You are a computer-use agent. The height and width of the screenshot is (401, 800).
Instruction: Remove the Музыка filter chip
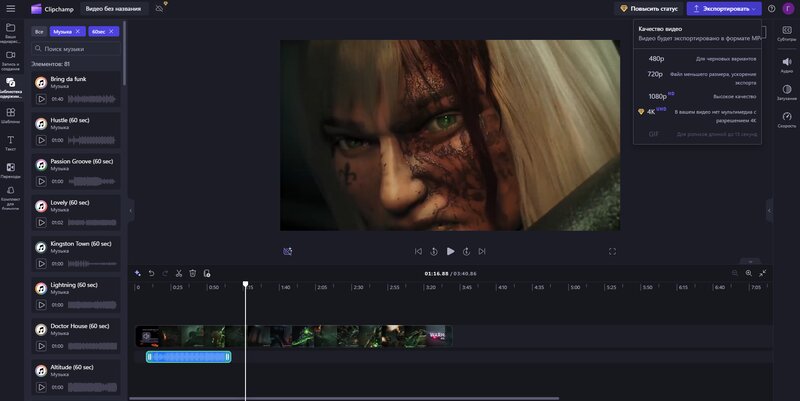78,32
